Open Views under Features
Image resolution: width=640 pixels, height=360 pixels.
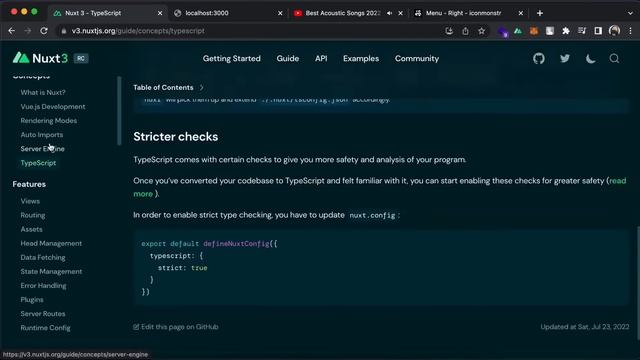pyautogui.click(x=30, y=201)
